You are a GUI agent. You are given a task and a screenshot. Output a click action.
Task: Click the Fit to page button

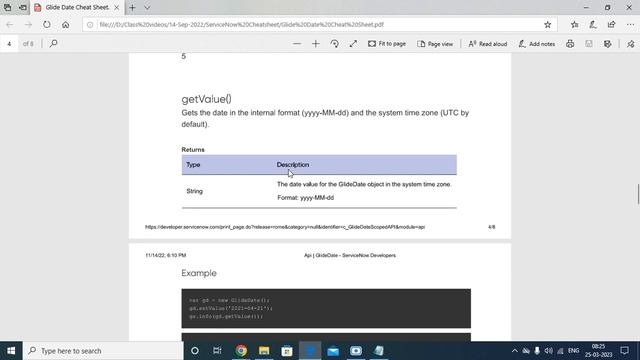387,44
